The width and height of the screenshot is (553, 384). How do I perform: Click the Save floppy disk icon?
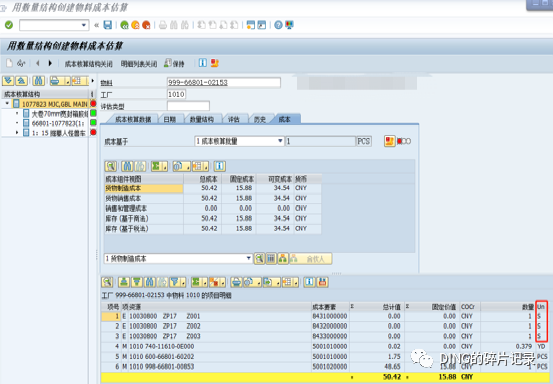108,25
